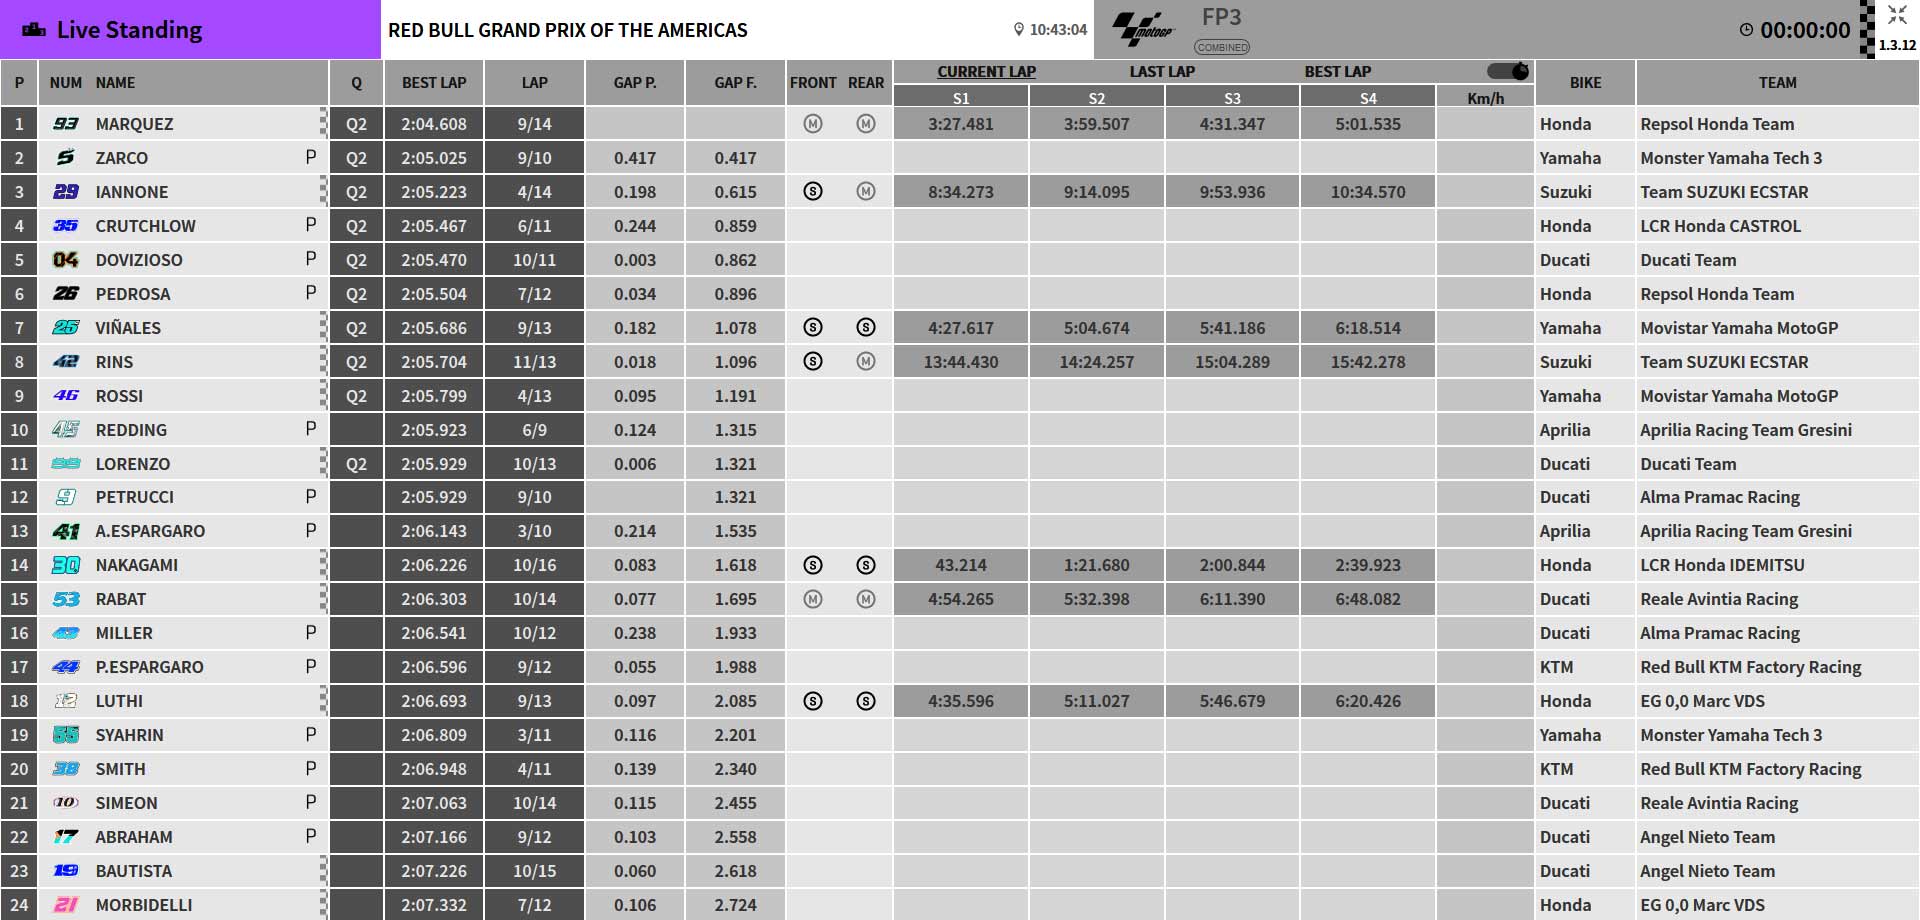Click the Km/h column header
The height and width of the screenshot is (920, 1920).
click(x=1485, y=98)
